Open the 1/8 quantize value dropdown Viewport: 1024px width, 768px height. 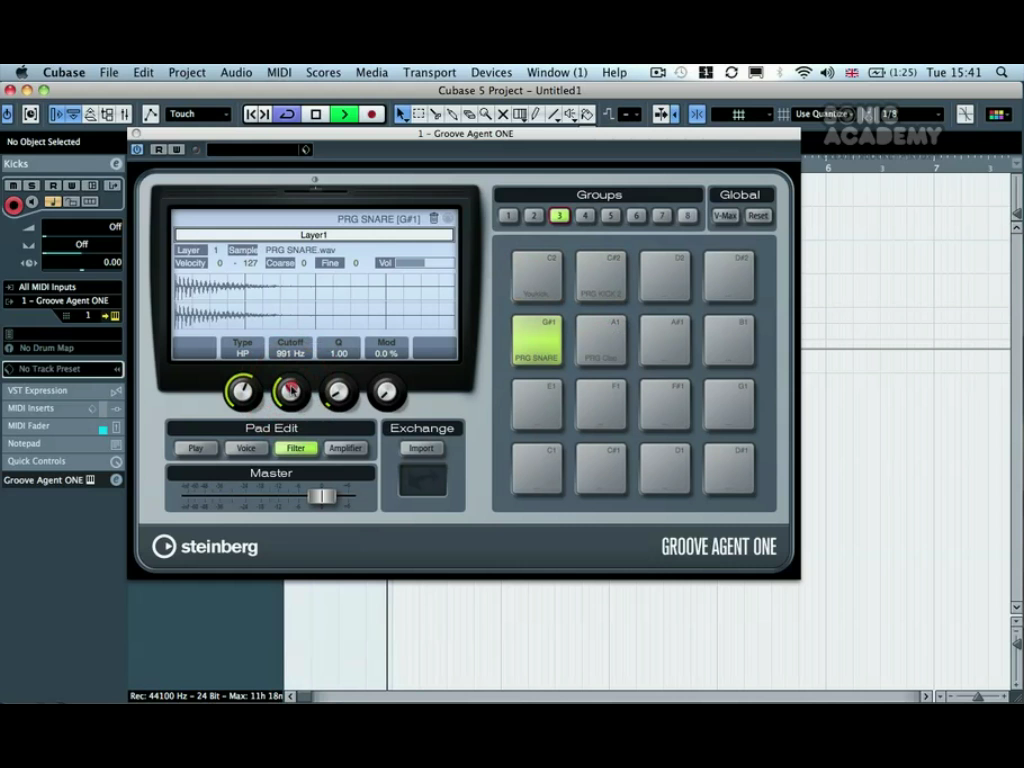point(910,114)
